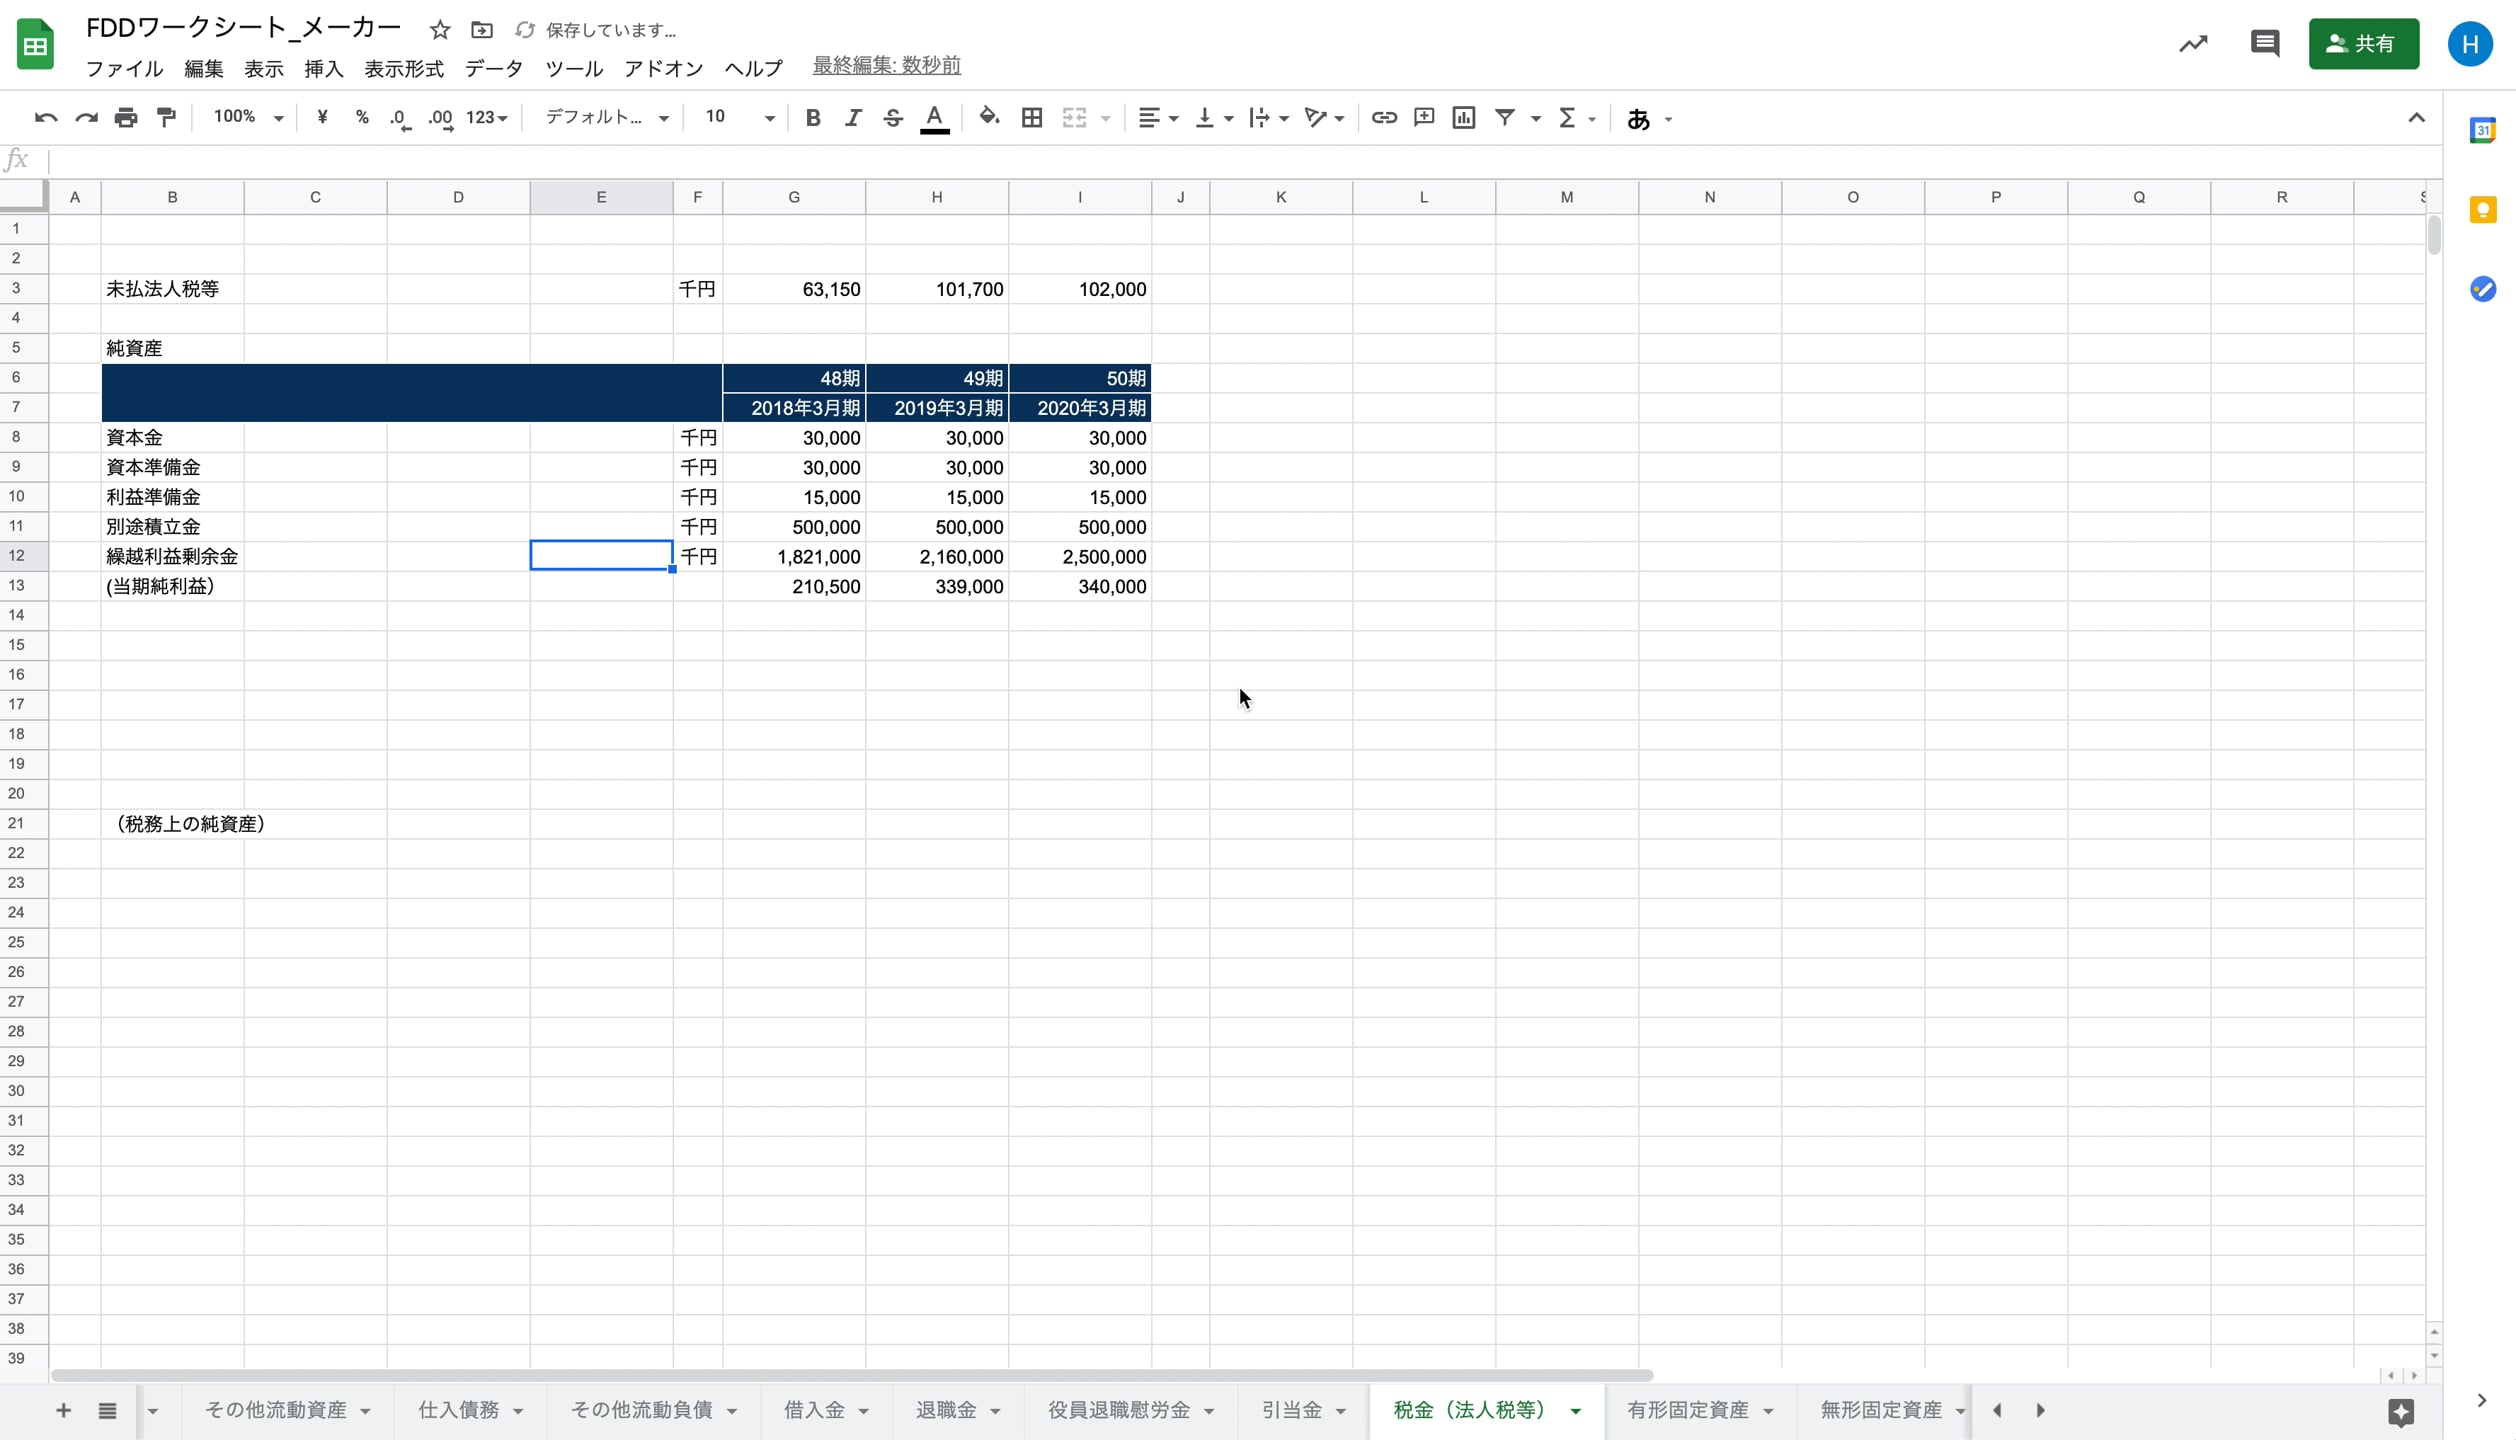Click the paint format roller icon
This screenshot has height=1440, width=2516.
(x=166, y=118)
